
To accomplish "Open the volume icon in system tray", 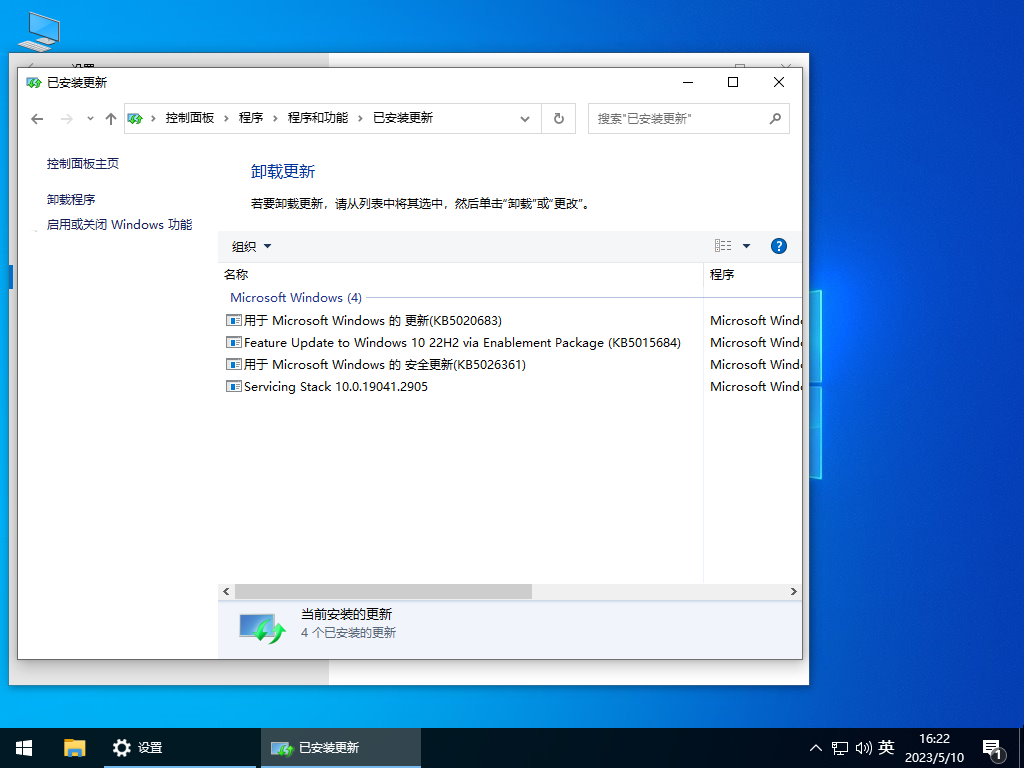I will [863, 747].
